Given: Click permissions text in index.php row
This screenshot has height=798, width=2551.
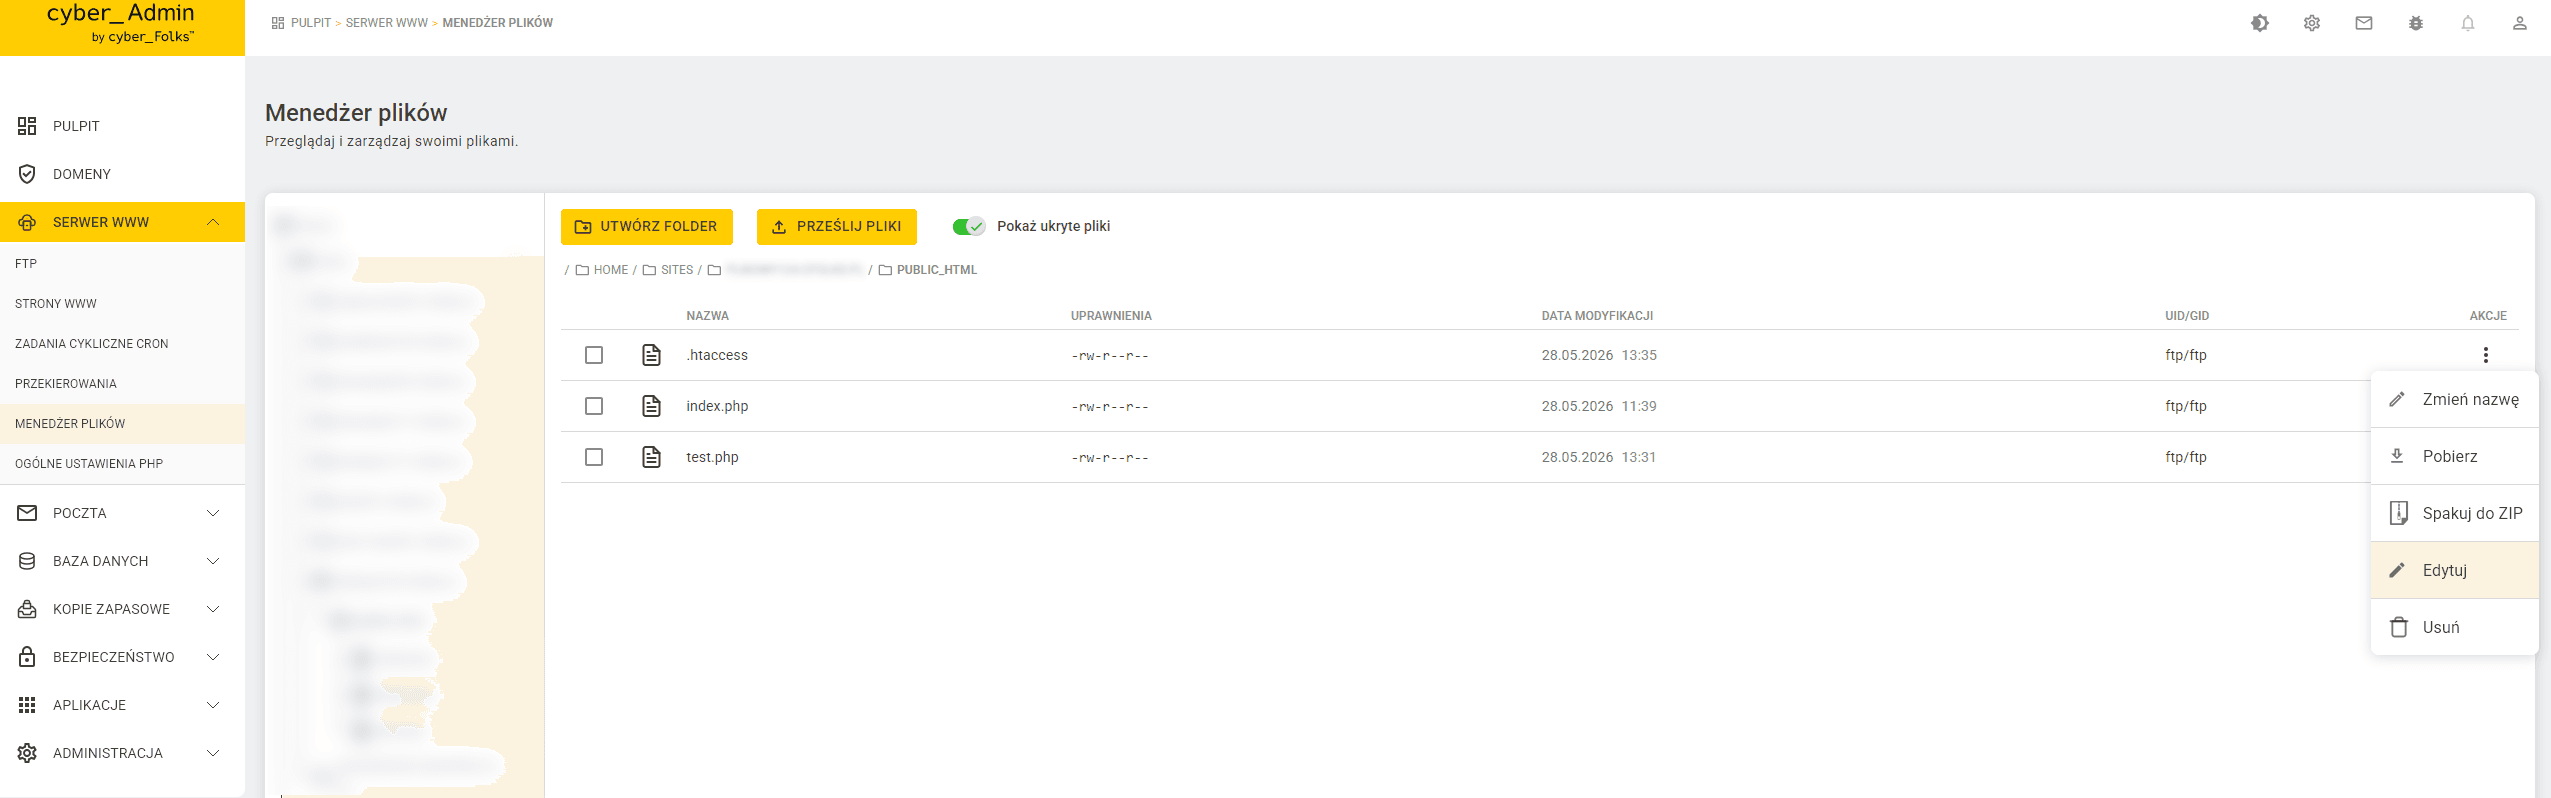Looking at the screenshot, I should [1110, 407].
